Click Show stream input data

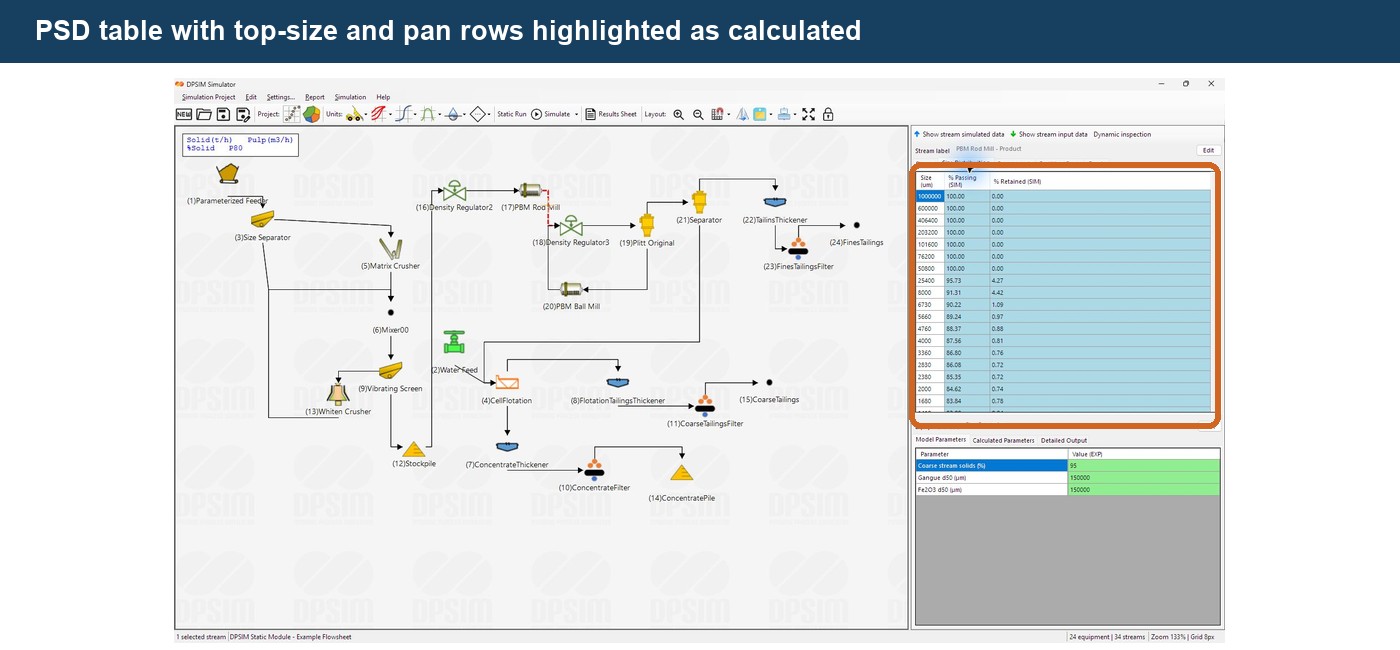pyautogui.click(x=1049, y=134)
